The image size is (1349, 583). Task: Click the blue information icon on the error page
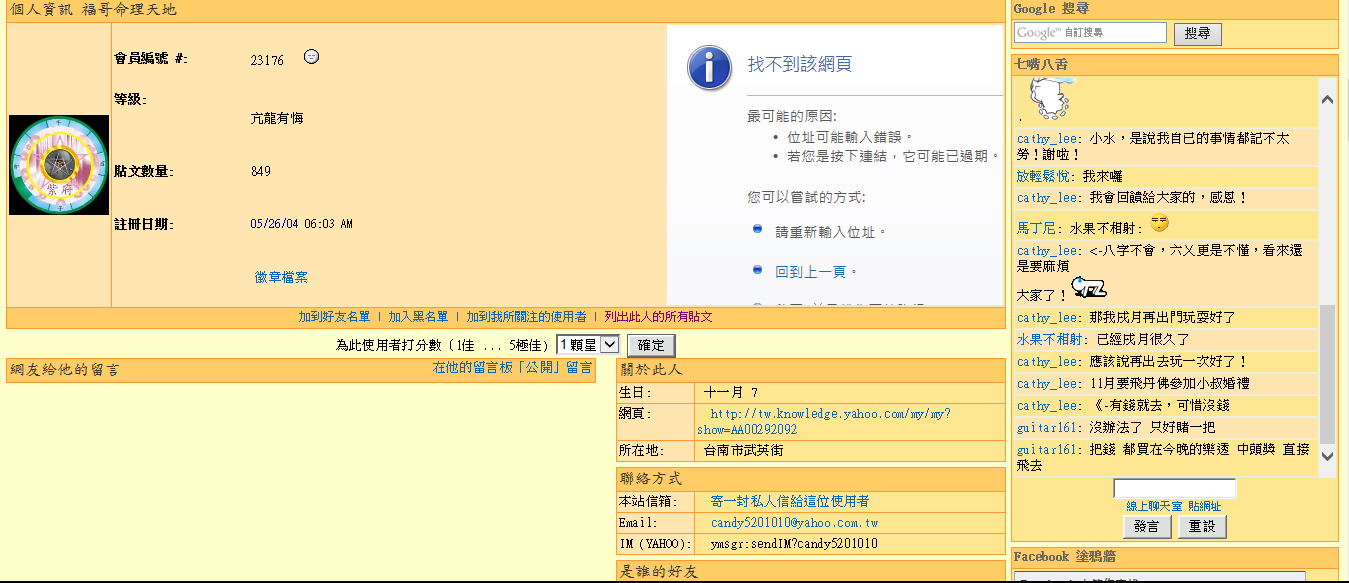pyautogui.click(x=708, y=69)
